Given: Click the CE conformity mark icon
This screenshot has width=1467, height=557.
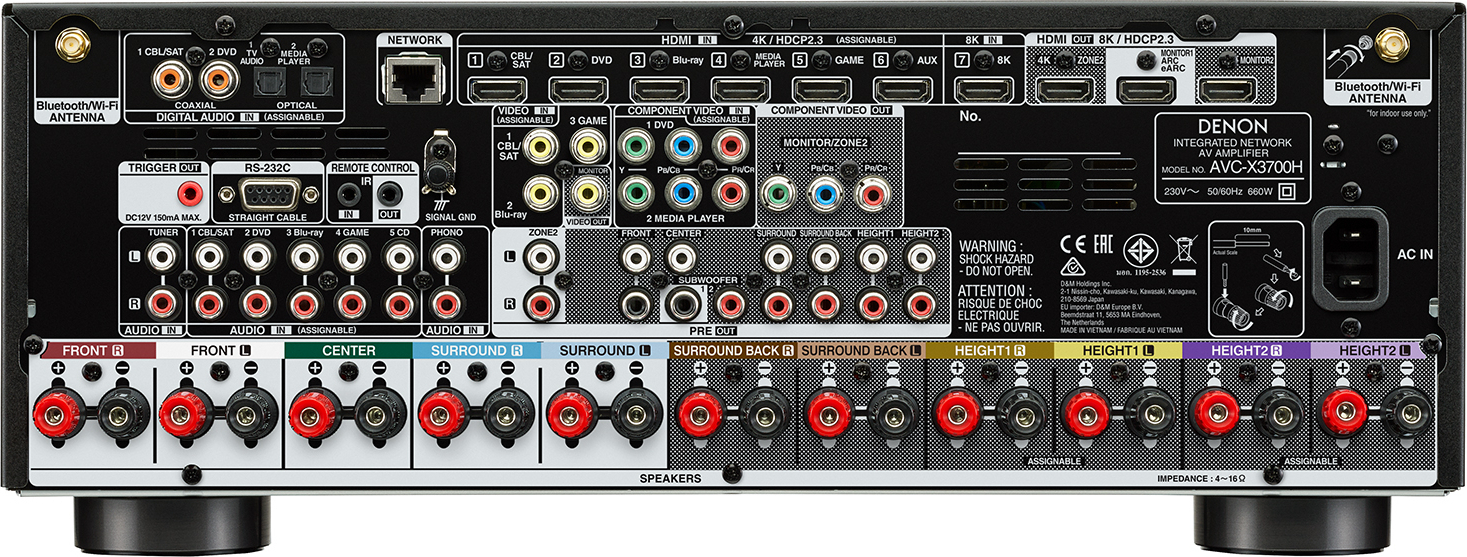Looking at the screenshot, I should point(1073,245).
